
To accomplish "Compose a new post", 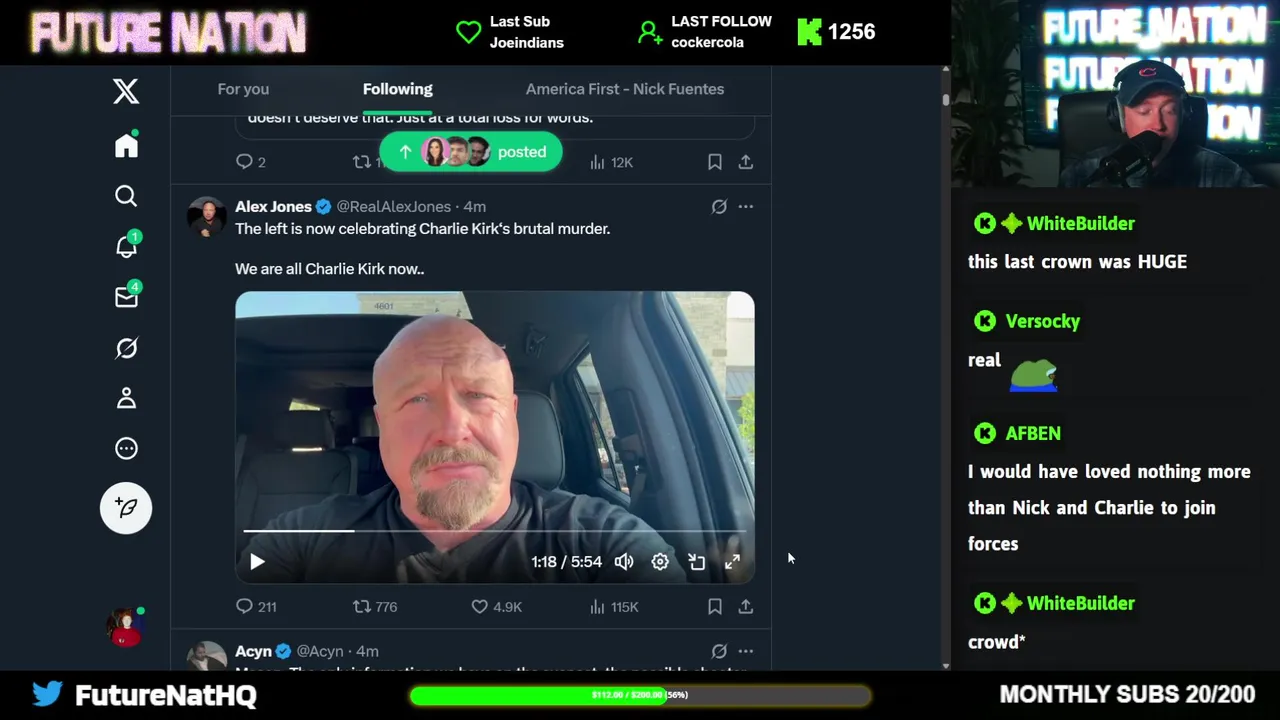I will (x=126, y=508).
